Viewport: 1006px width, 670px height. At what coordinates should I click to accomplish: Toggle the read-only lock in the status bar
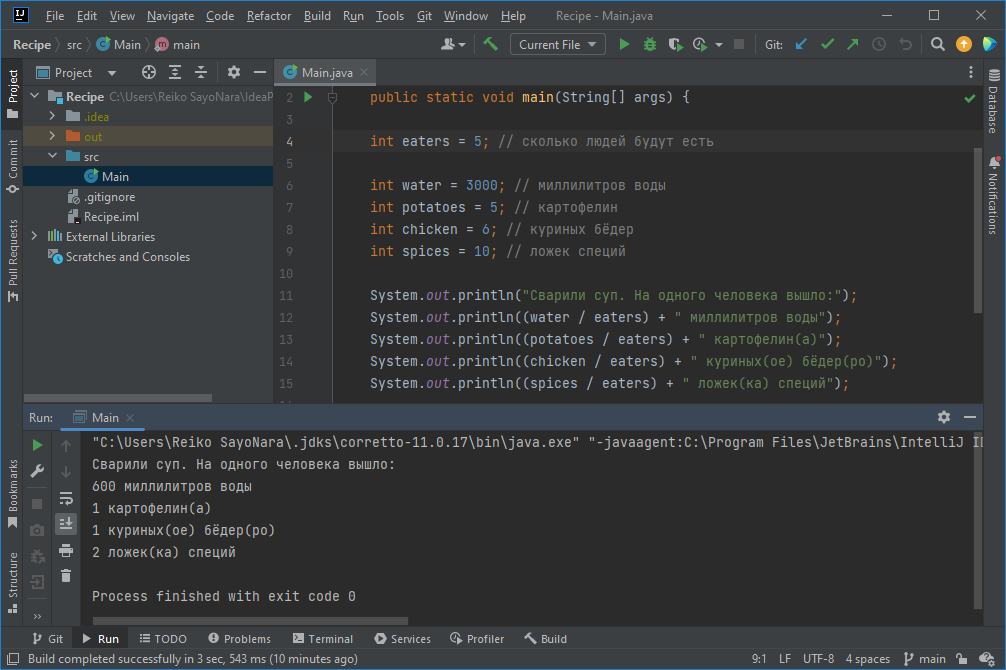pos(960,659)
